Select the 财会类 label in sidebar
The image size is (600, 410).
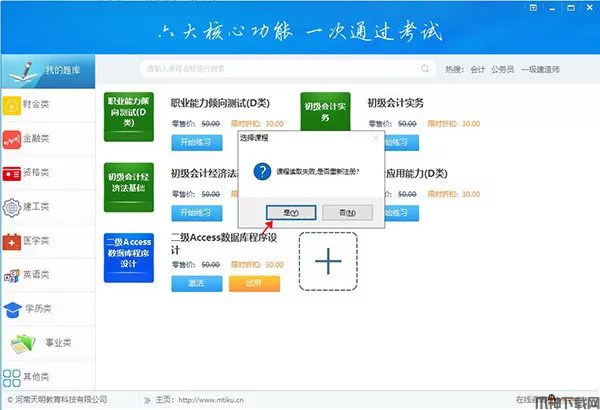[36, 104]
